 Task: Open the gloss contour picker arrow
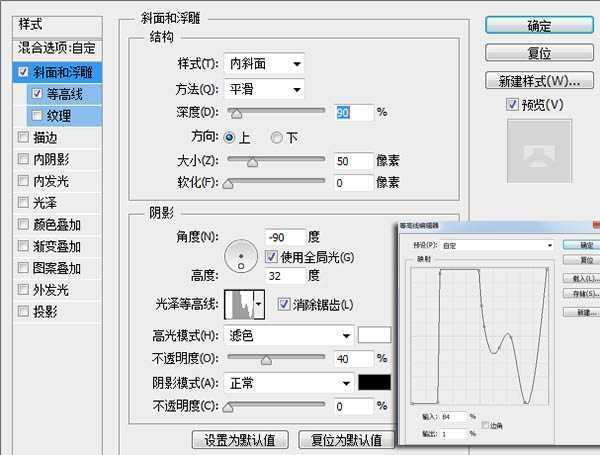click(x=260, y=303)
